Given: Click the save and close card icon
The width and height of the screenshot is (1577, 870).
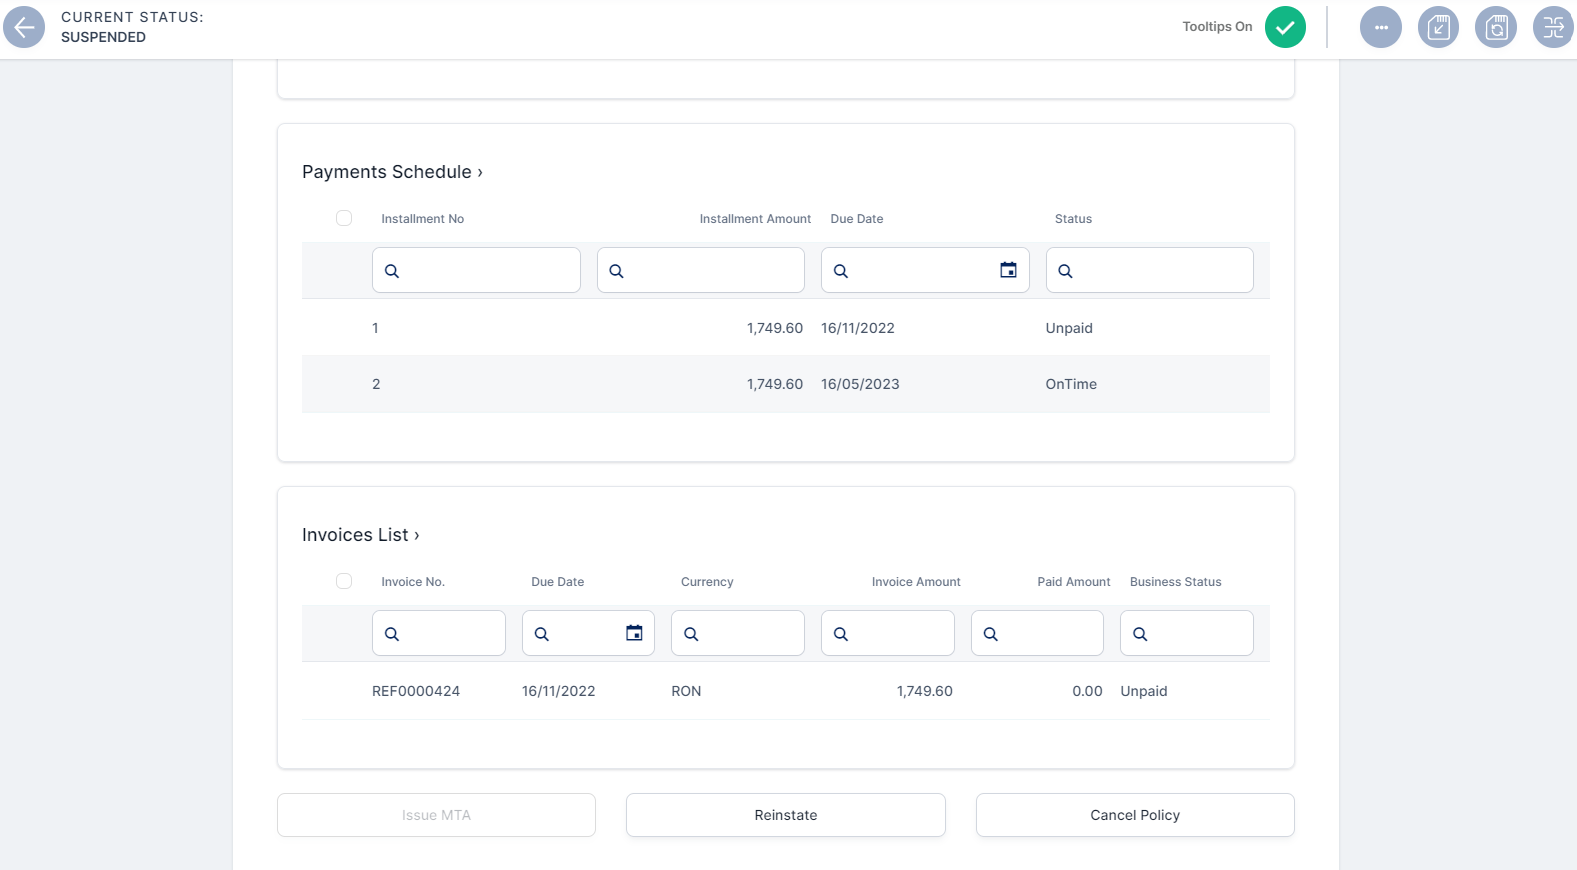Looking at the screenshot, I should point(1438,27).
